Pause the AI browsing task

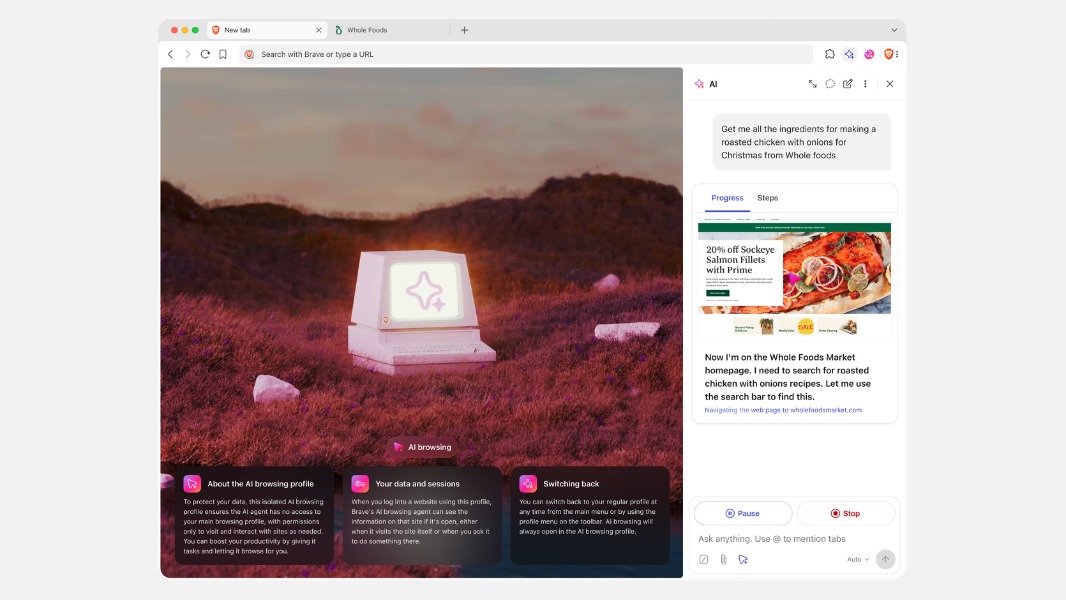tap(743, 513)
